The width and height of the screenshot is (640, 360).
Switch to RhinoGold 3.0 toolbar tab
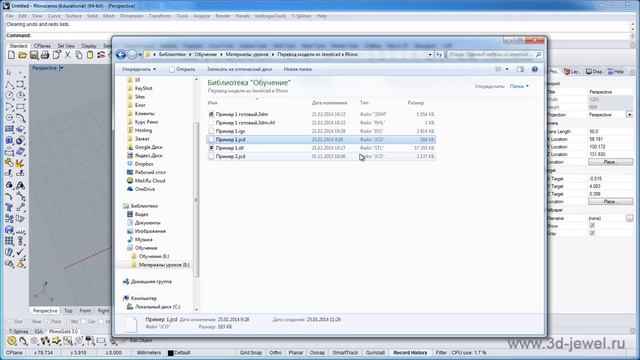[63, 331]
